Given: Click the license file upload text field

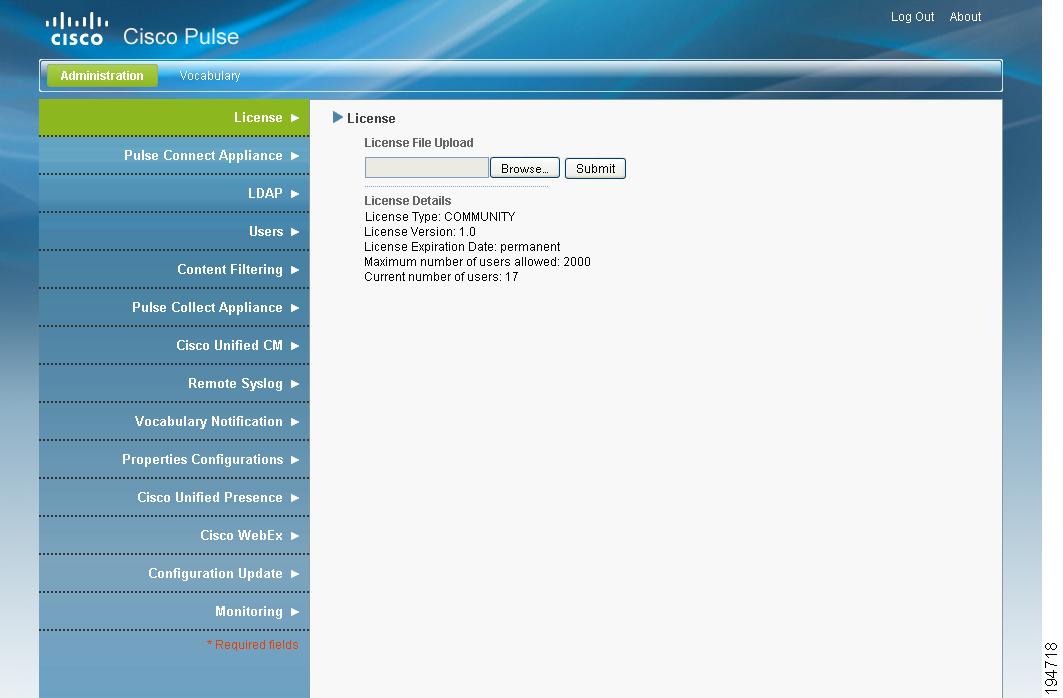Looking at the screenshot, I should click(426, 168).
